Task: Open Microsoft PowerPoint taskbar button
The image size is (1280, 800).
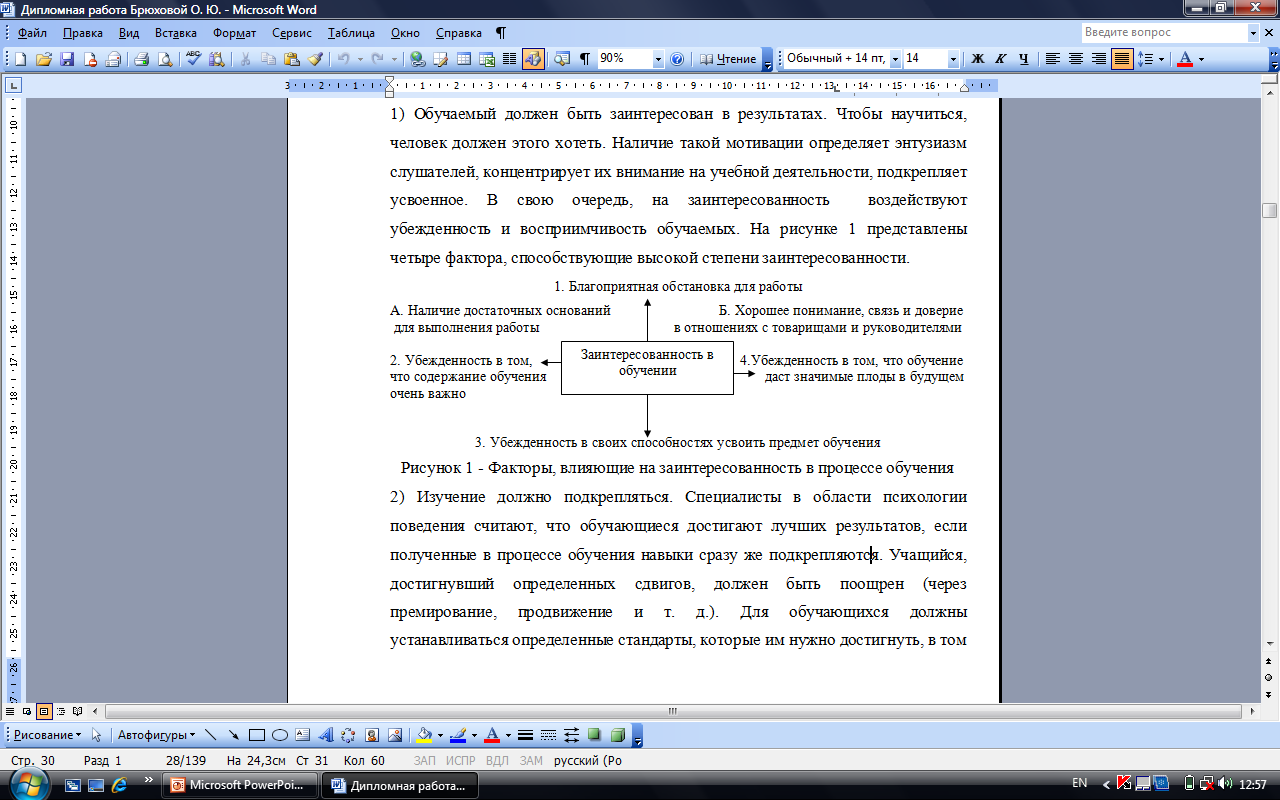Action: (x=241, y=785)
